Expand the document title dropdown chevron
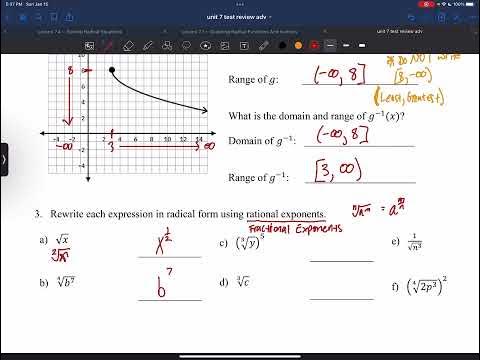This screenshot has height=360, width=480. 270,17
